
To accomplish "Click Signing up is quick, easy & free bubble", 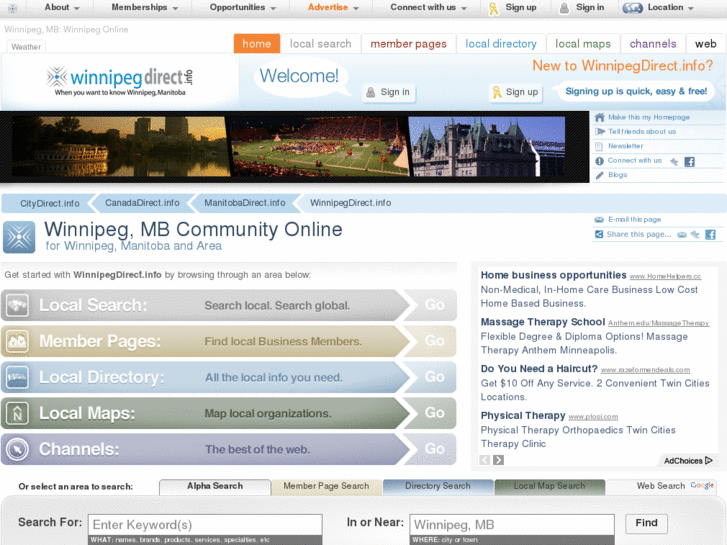I will (636, 91).
